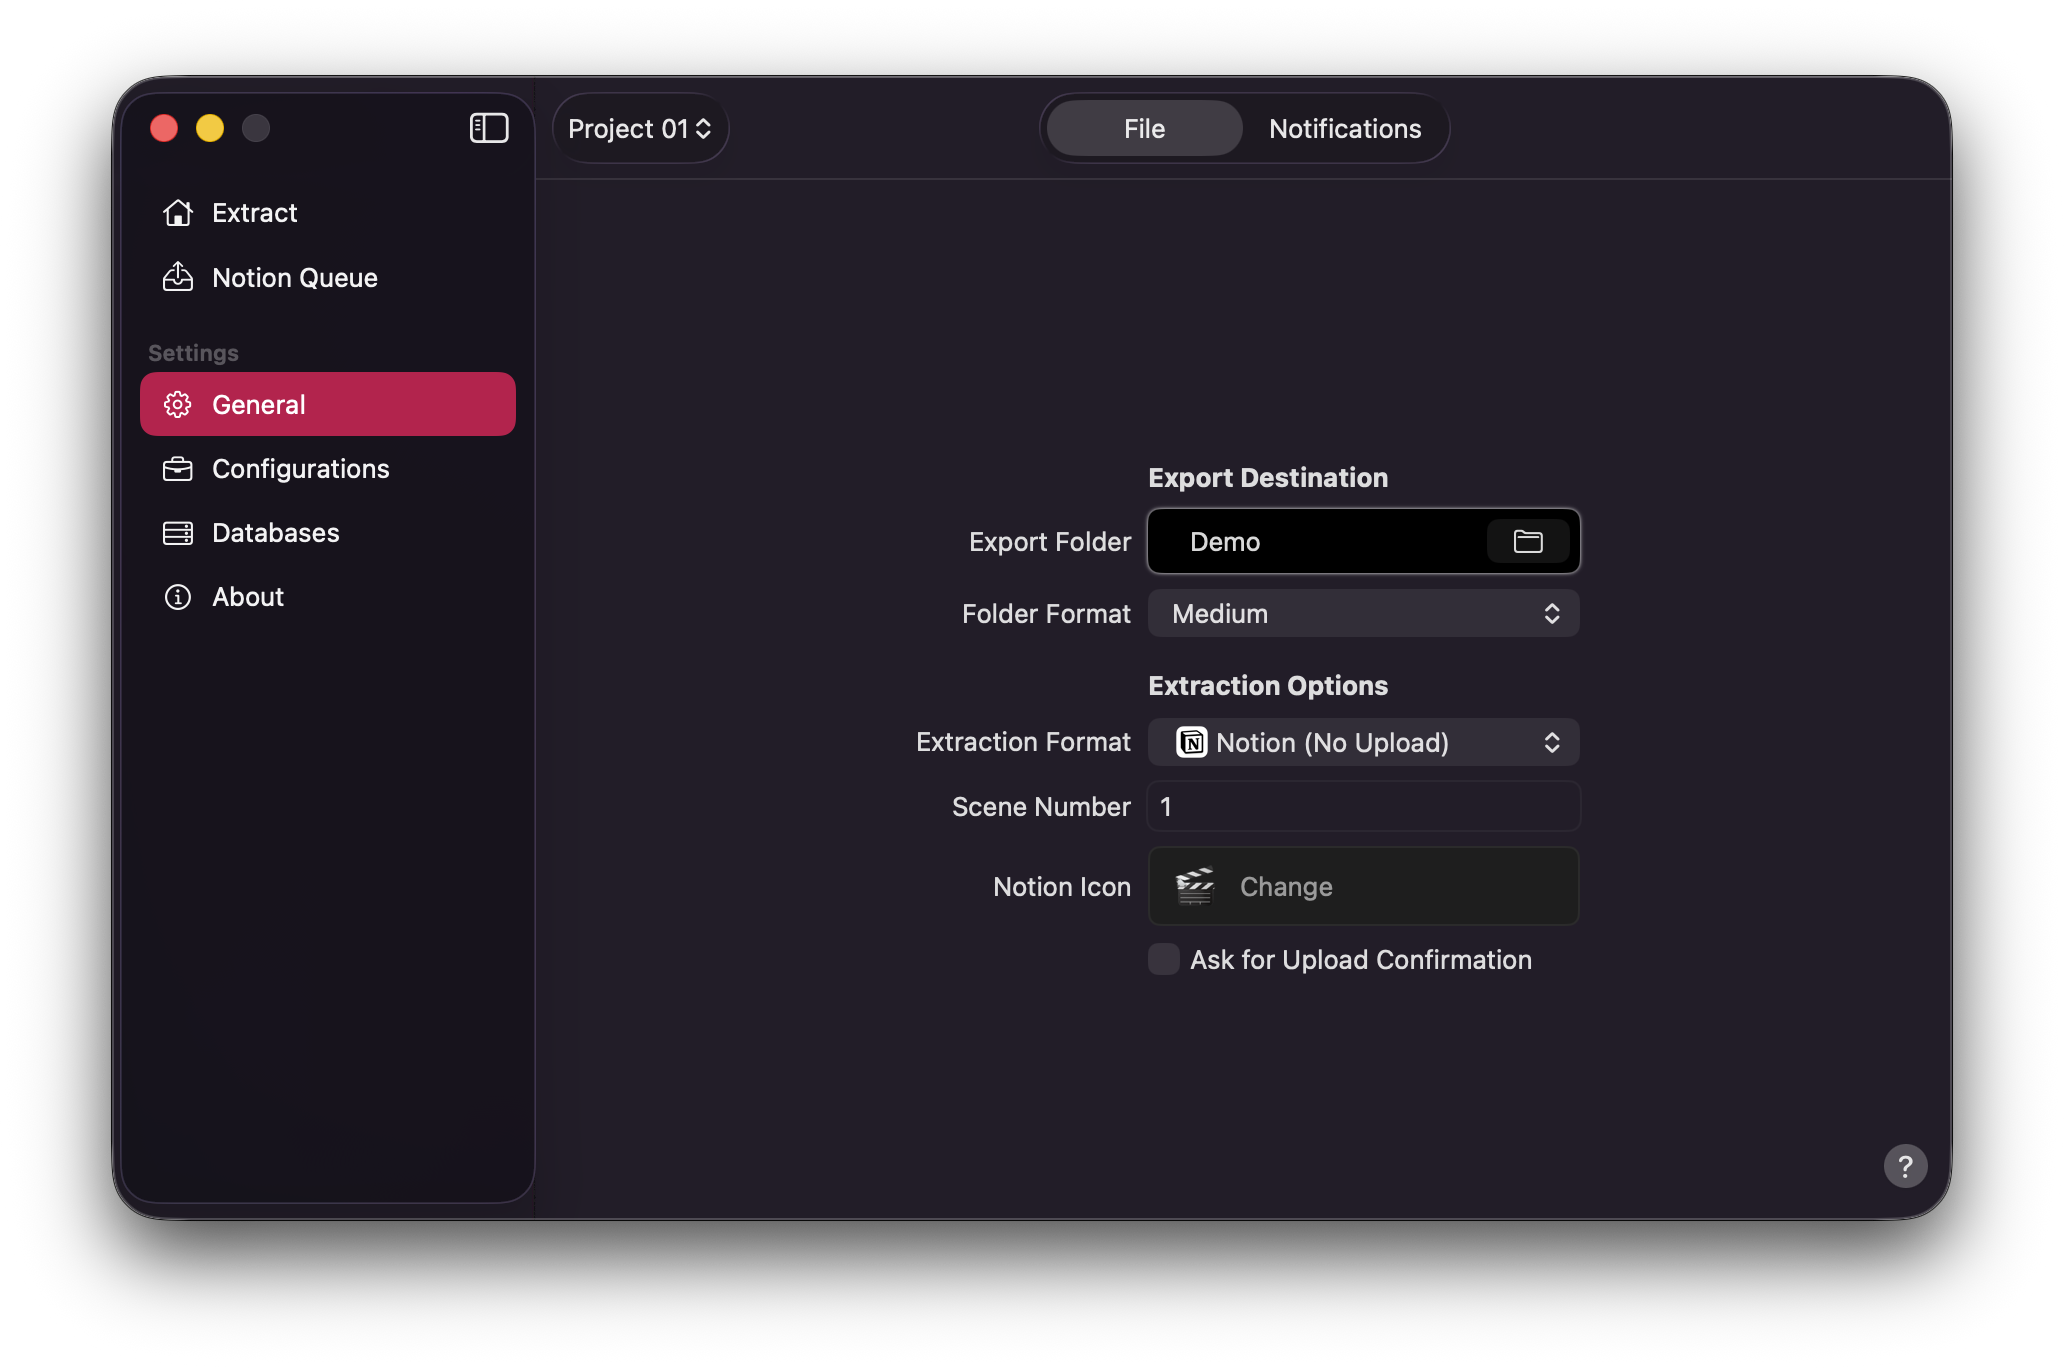Click the Databases stack icon
The height and width of the screenshot is (1368, 2064).
pos(178,533)
